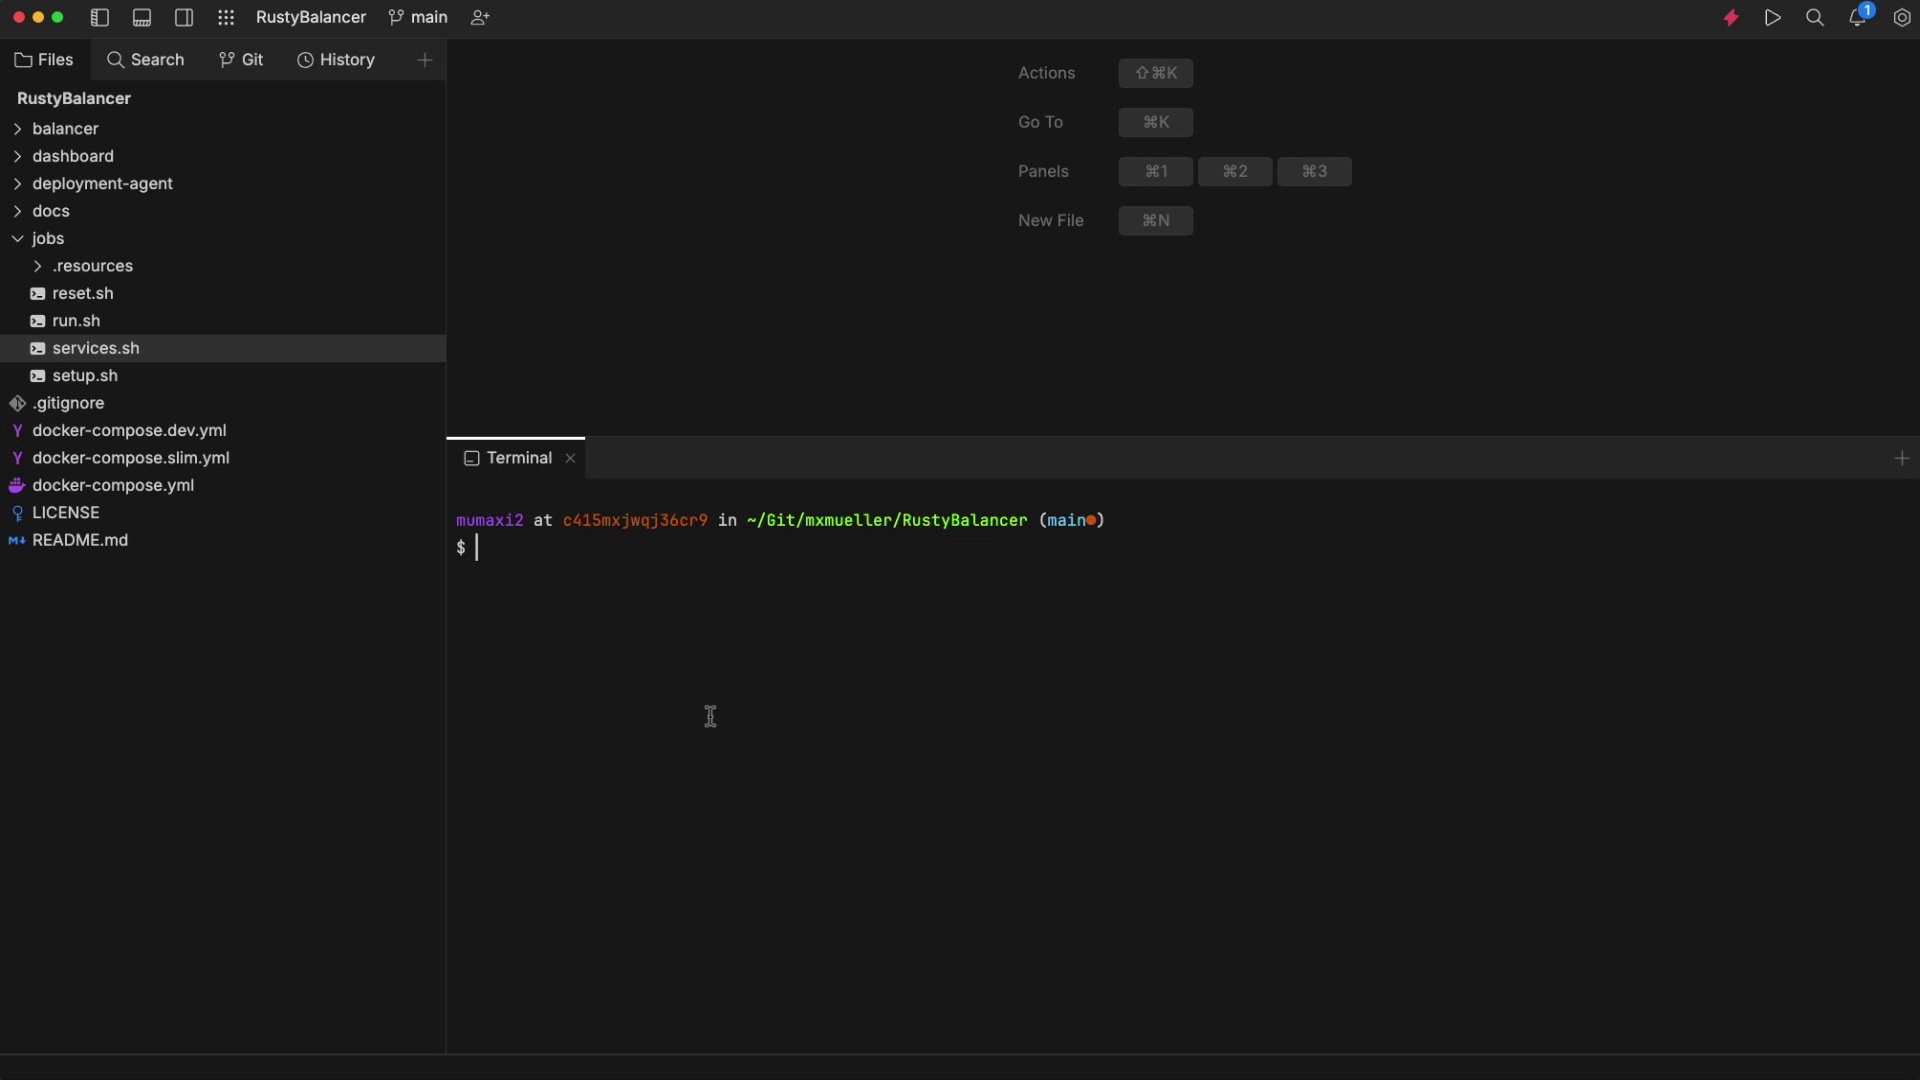Open notifications bell icon

click(1858, 18)
